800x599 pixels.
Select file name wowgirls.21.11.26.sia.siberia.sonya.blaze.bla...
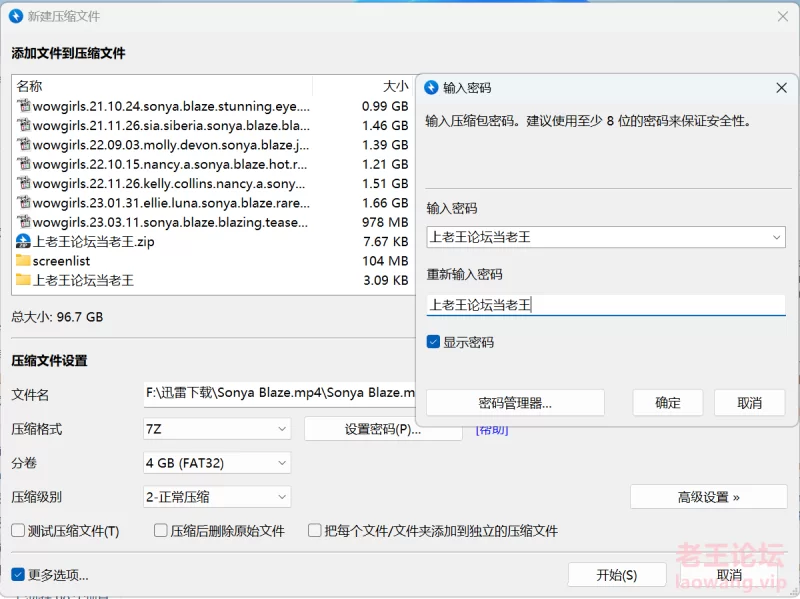click(x=171, y=126)
